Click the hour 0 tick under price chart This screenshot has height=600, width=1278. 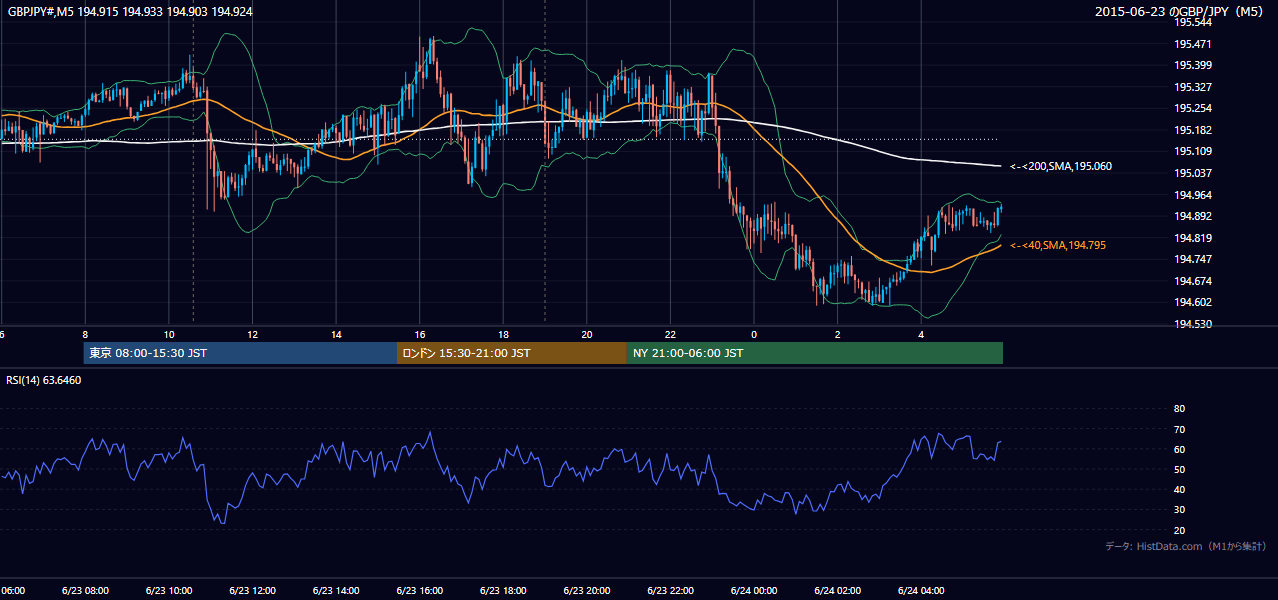[x=754, y=335]
